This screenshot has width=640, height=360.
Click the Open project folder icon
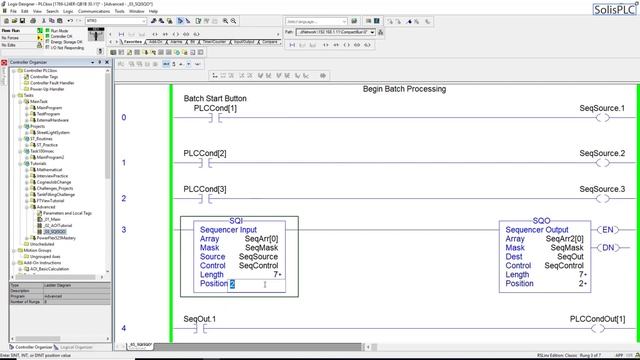(14, 21)
